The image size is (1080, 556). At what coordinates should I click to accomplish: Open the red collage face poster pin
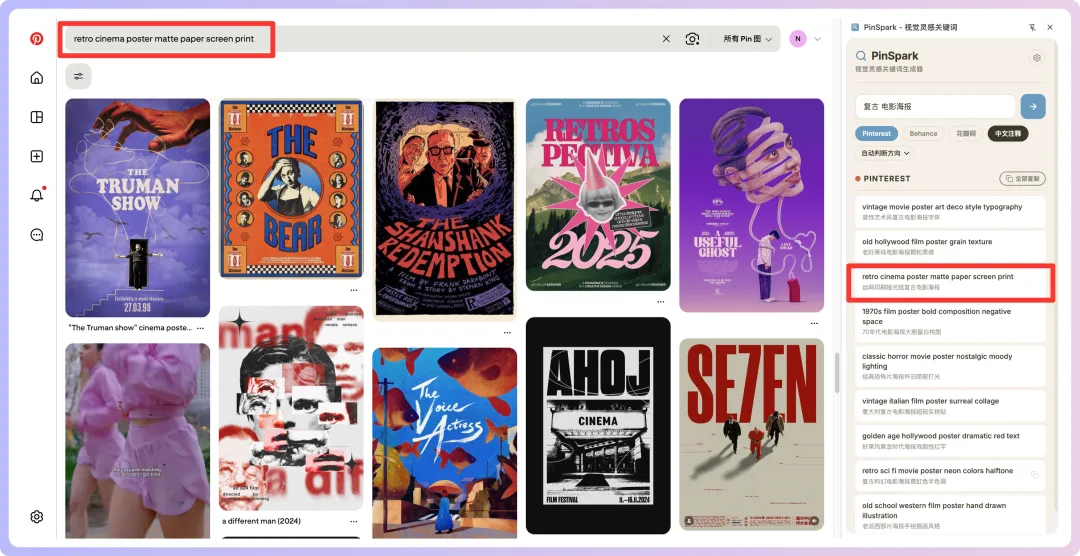pyautogui.click(x=291, y=408)
